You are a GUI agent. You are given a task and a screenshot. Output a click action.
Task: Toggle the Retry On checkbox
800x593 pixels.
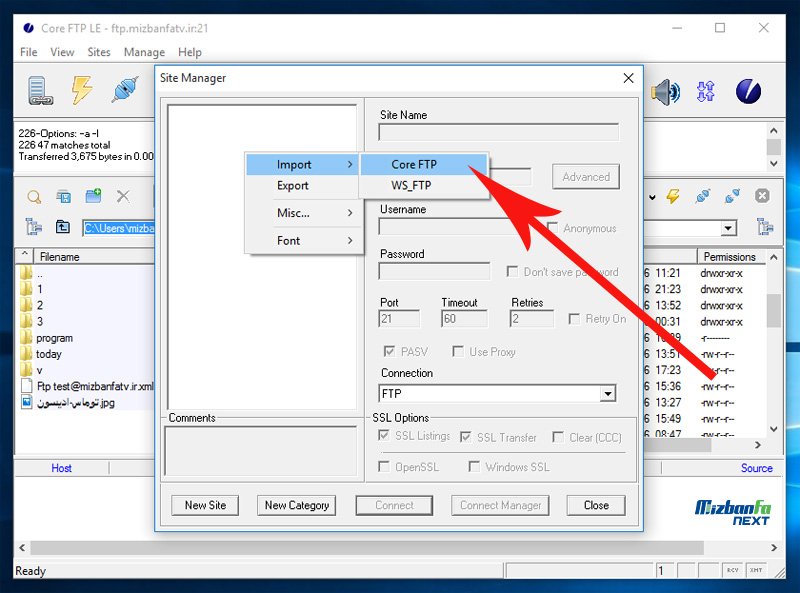click(574, 319)
